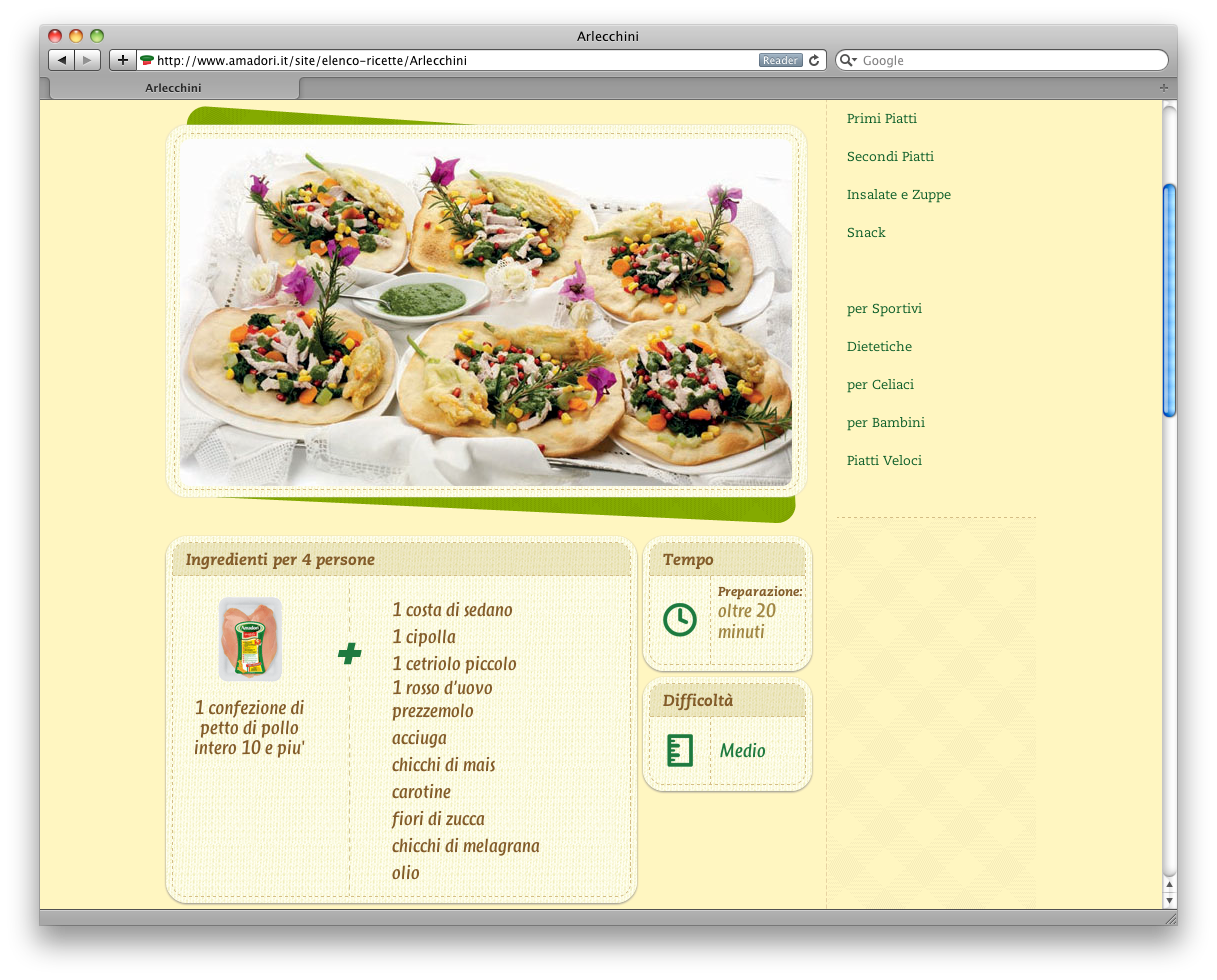This screenshot has width=1217, height=980.
Task: Click the green clock icon under Tempo
Action: pos(680,619)
